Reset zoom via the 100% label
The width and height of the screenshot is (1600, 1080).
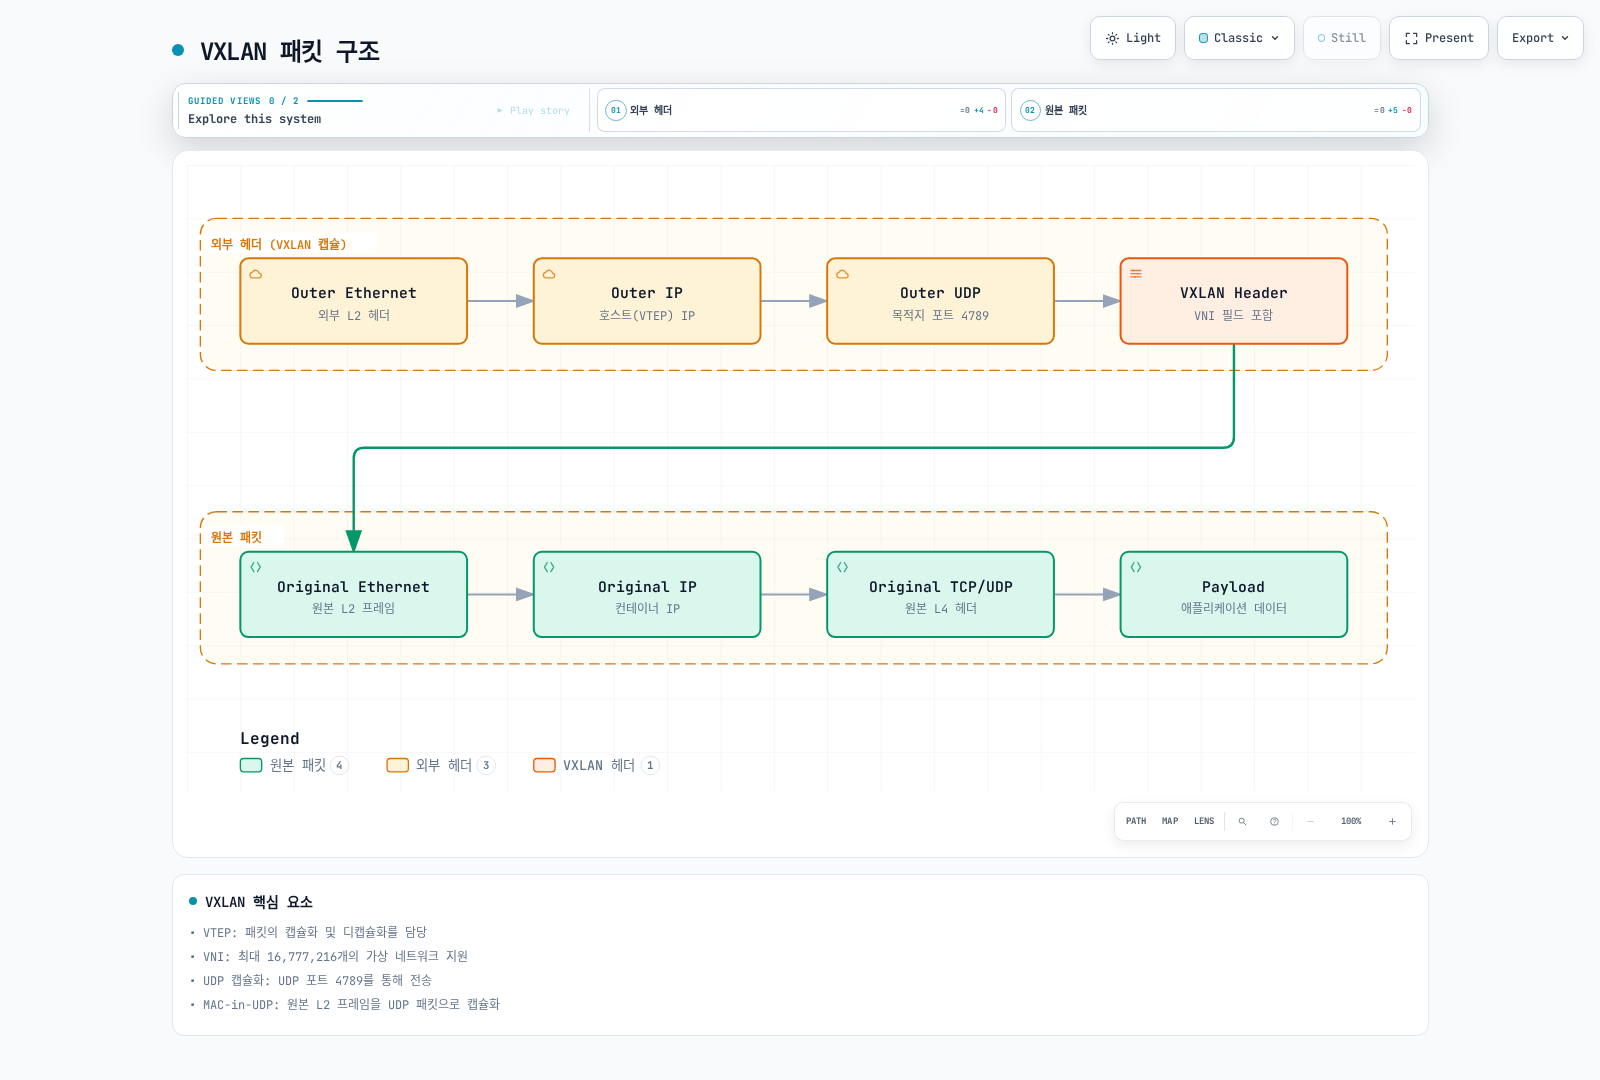click(x=1351, y=821)
